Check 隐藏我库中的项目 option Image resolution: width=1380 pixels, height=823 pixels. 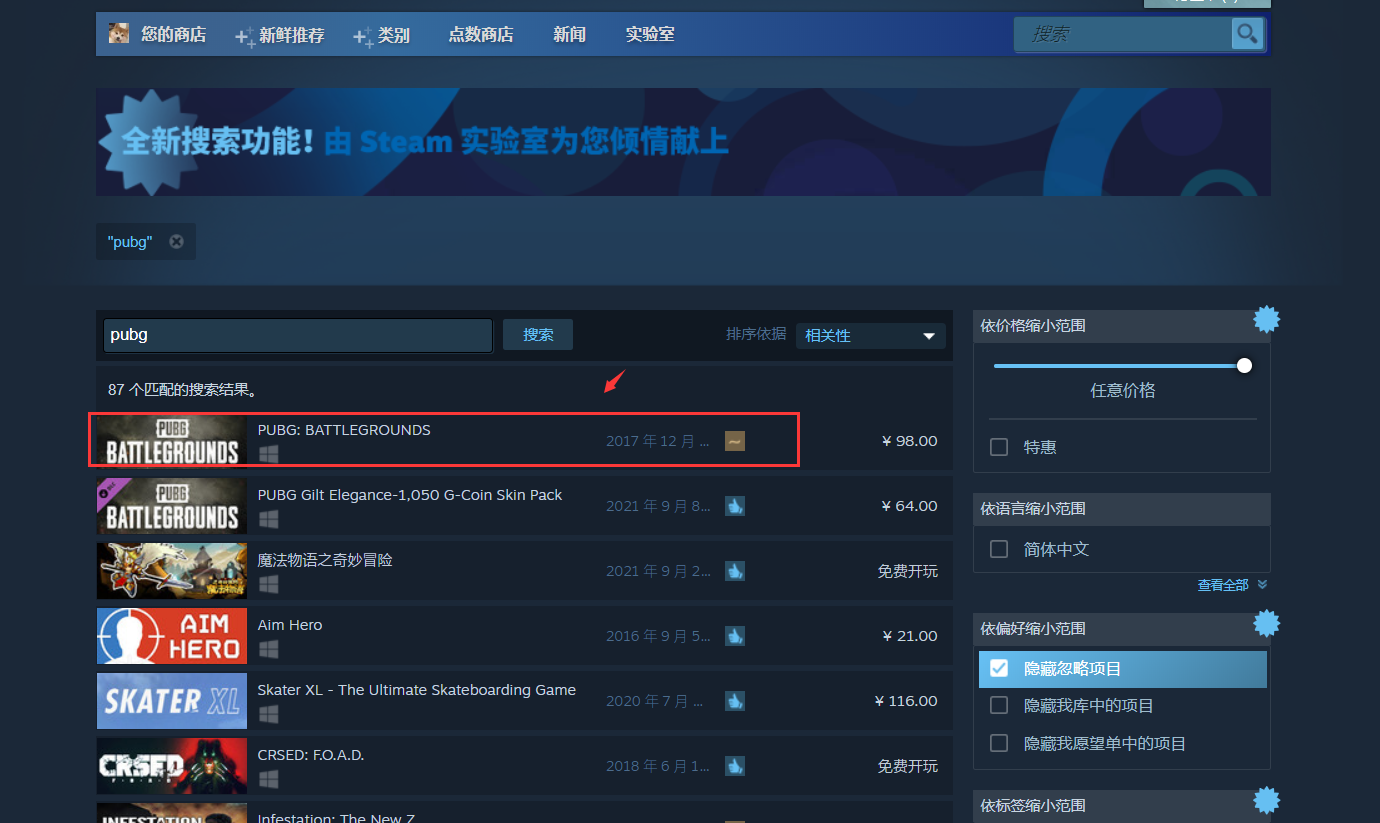coord(999,706)
